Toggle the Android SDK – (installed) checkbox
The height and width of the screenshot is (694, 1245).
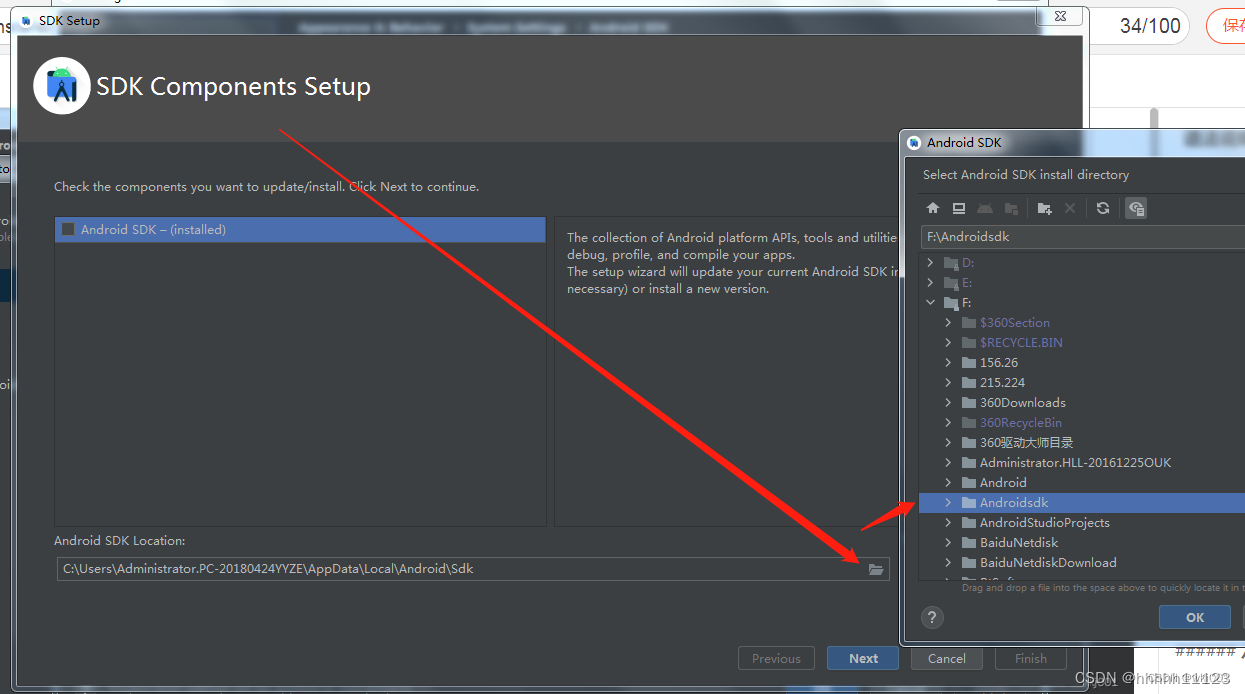pyautogui.click(x=68, y=229)
